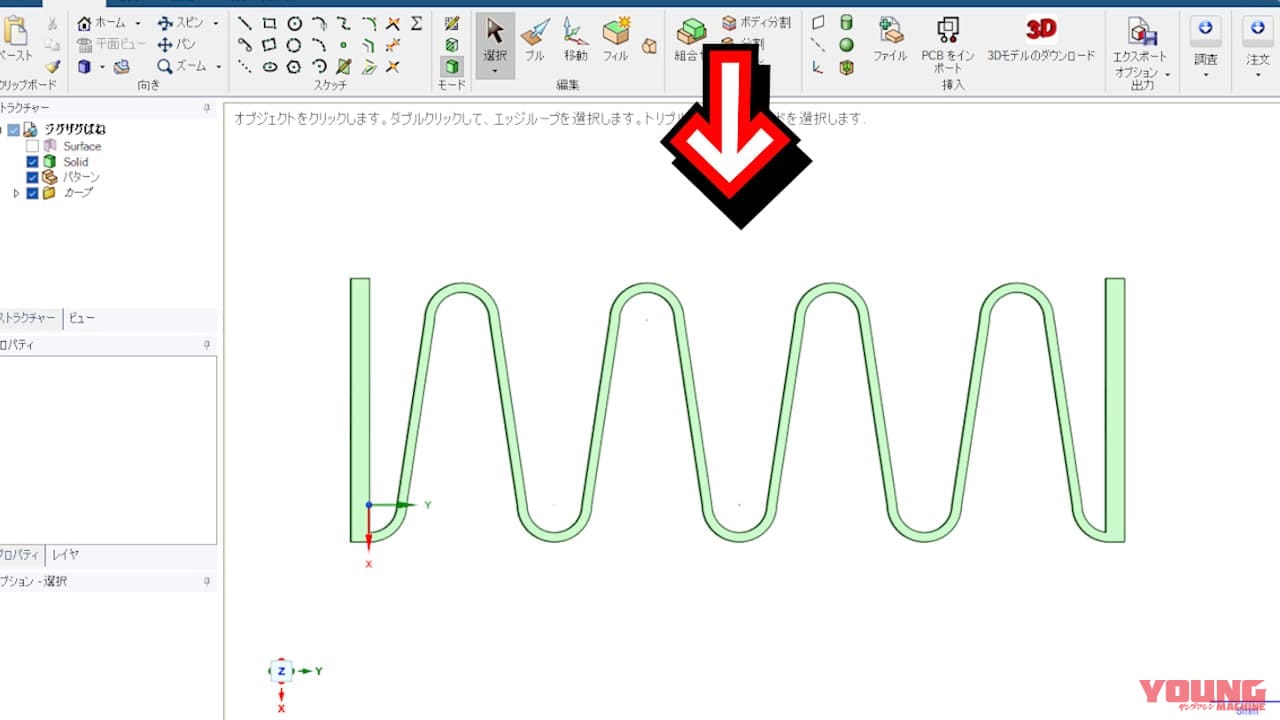The width and height of the screenshot is (1280, 720).
Task: Click the ボディ分割 button
Action: click(756, 22)
